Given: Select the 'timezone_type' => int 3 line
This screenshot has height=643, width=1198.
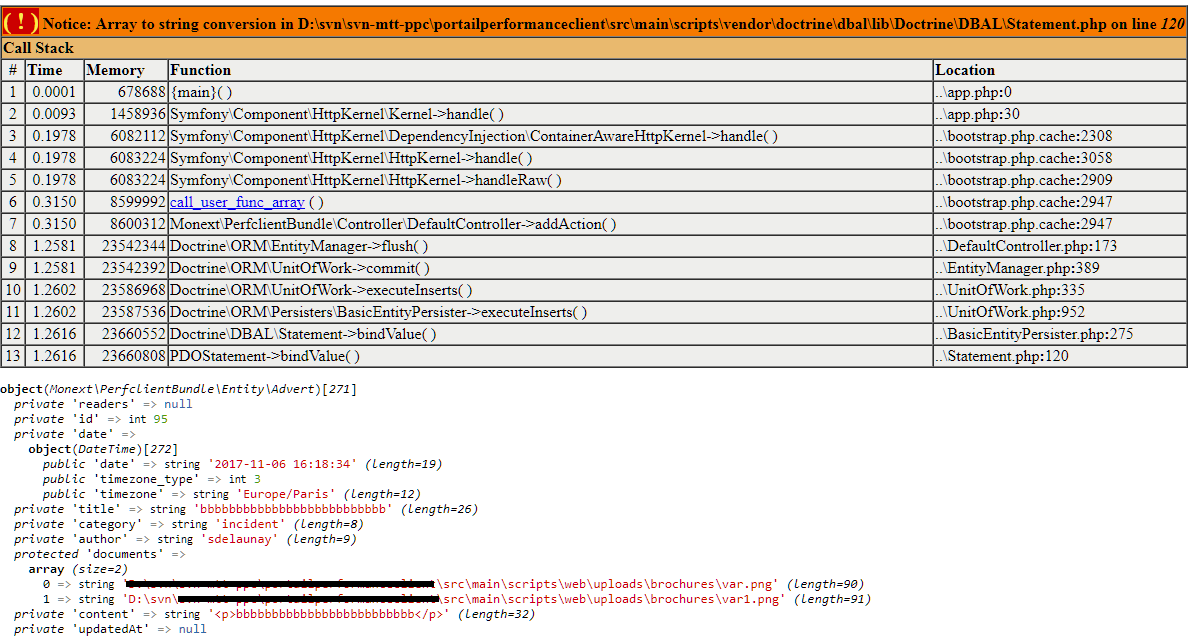Looking at the screenshot, I should tap(151, 479).
